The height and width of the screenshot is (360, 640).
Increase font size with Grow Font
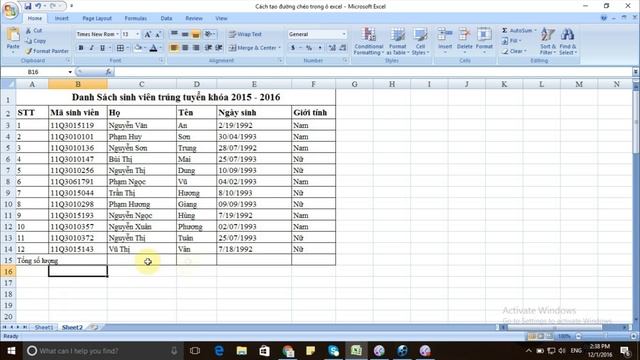[x=148, y=34]
